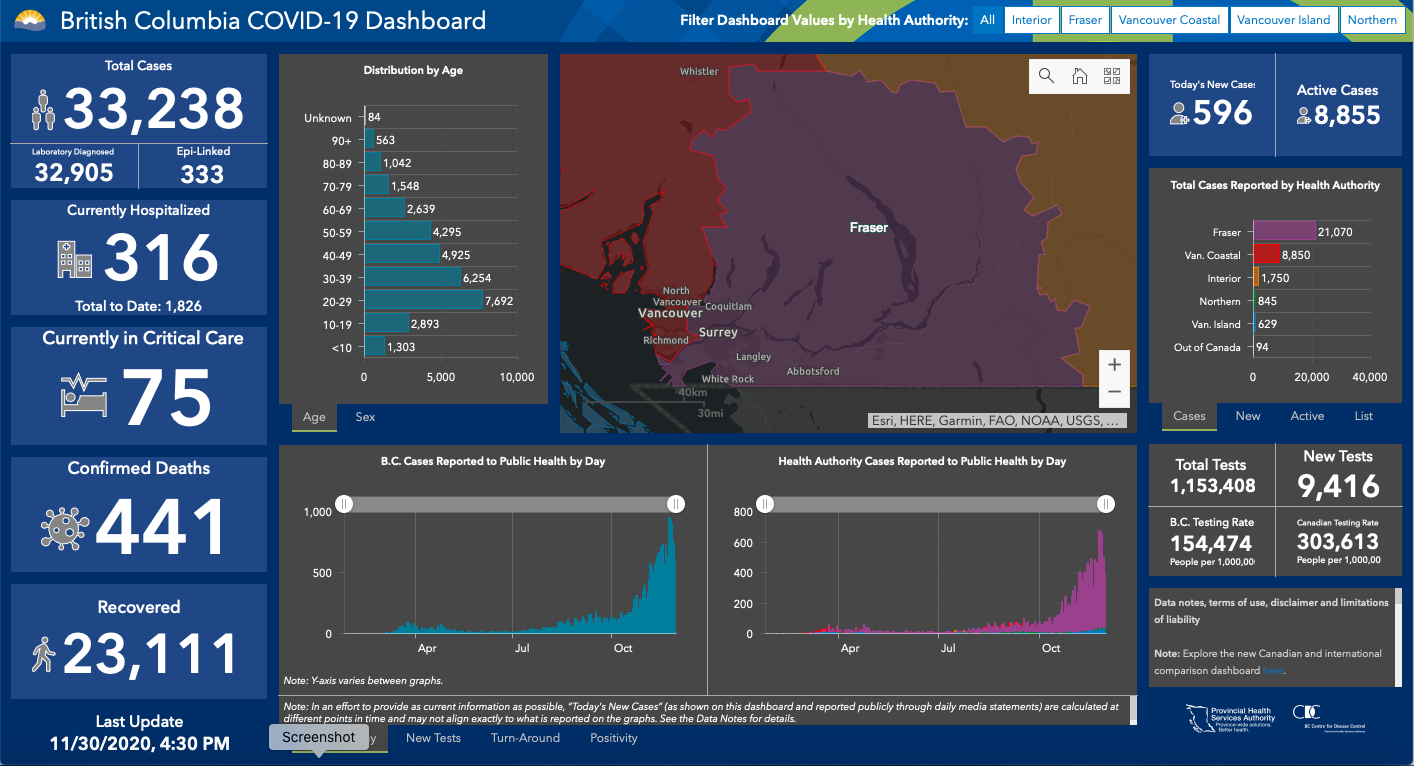
Task: Open the New tab under health authority chart
Action: coord(1248,416)
